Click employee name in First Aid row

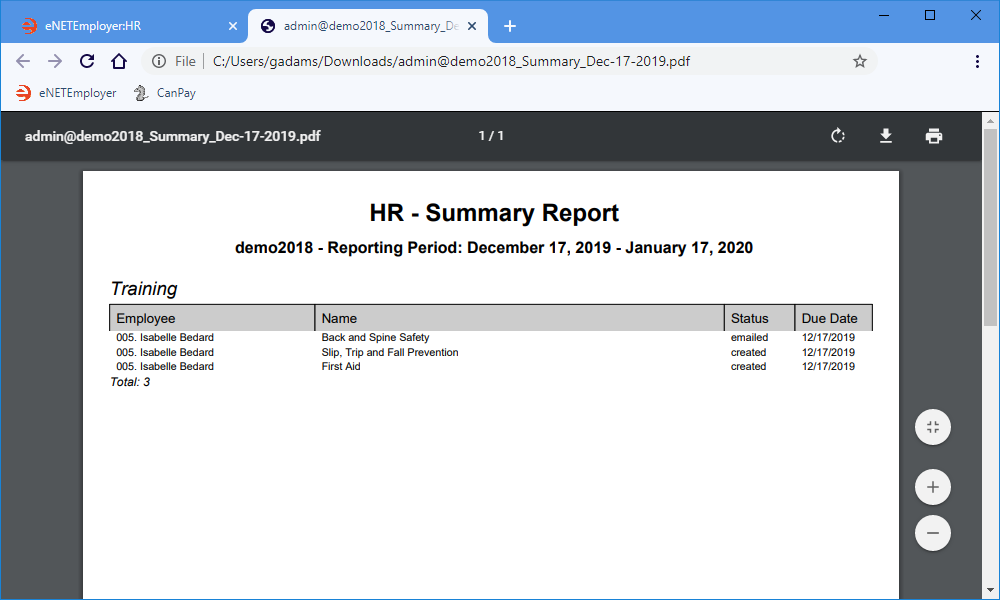[165, 367]
